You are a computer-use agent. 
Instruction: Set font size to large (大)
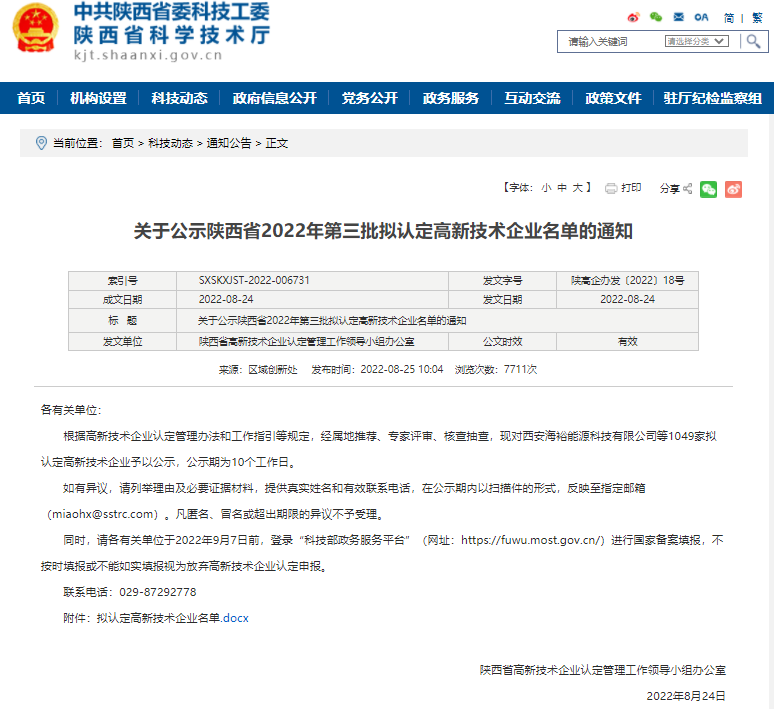pyautogui.click(x=578, y=188)
